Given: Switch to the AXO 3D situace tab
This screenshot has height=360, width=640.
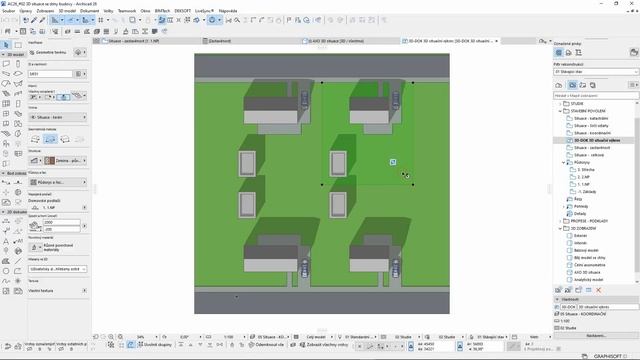Looking at the screenshot, I should coord(336,41).
